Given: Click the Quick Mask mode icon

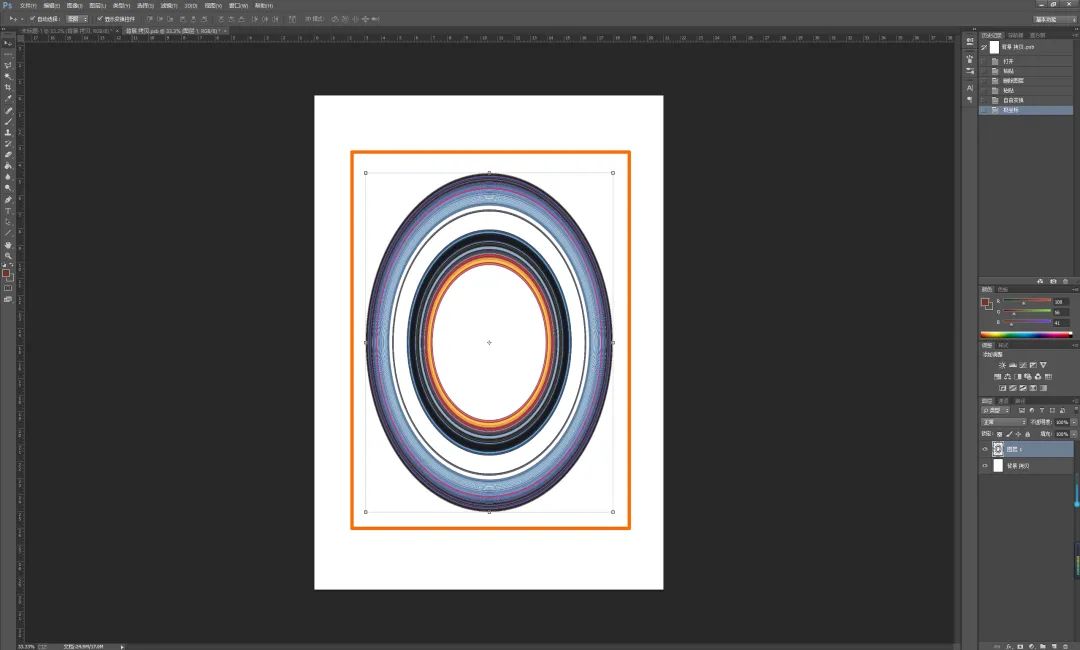Looking at the screenshot, I should (8, 289).
